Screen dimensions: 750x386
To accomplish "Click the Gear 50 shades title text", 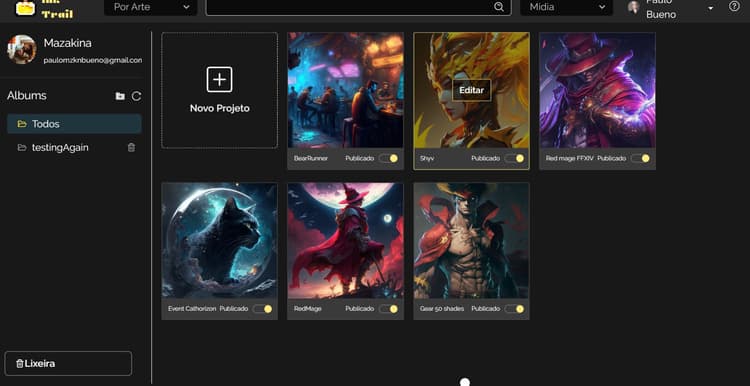I will [x=442, y=309].
